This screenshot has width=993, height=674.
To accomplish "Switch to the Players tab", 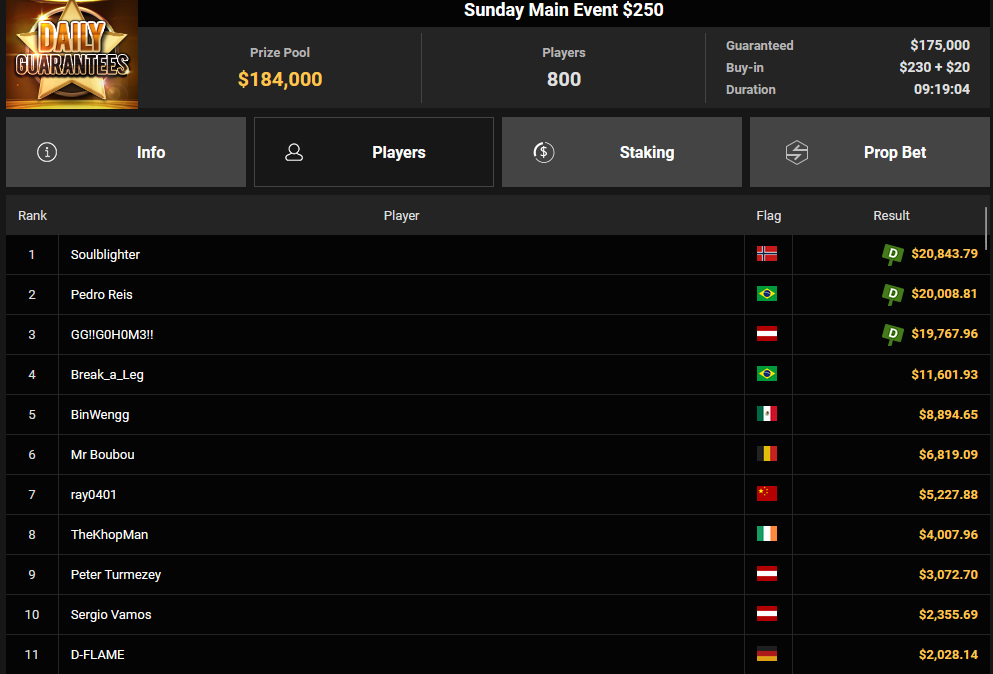I will [374, 152].
